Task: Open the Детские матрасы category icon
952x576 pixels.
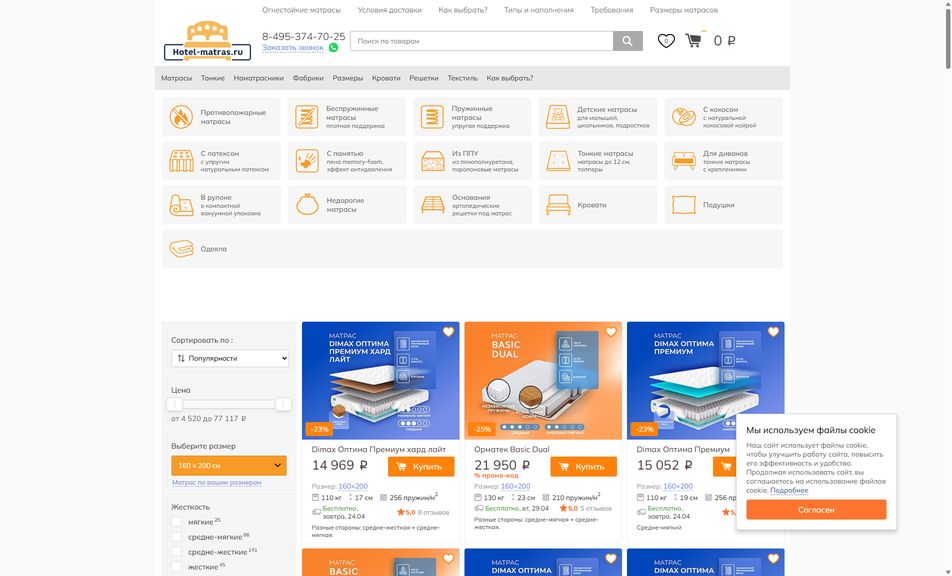Action: 557,117
